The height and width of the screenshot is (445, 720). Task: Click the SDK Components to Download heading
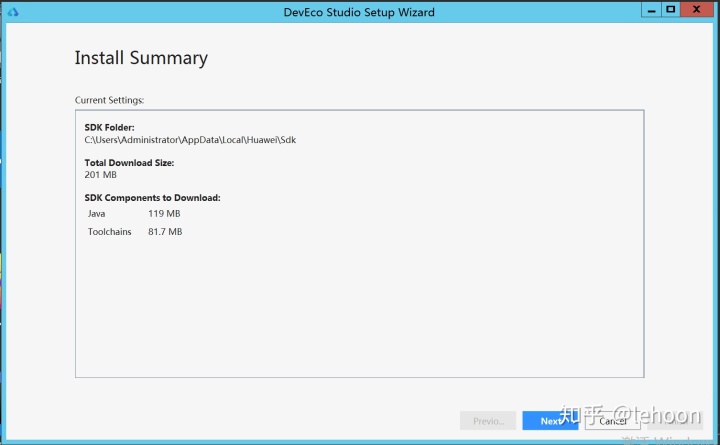click(x=152, y=198)
